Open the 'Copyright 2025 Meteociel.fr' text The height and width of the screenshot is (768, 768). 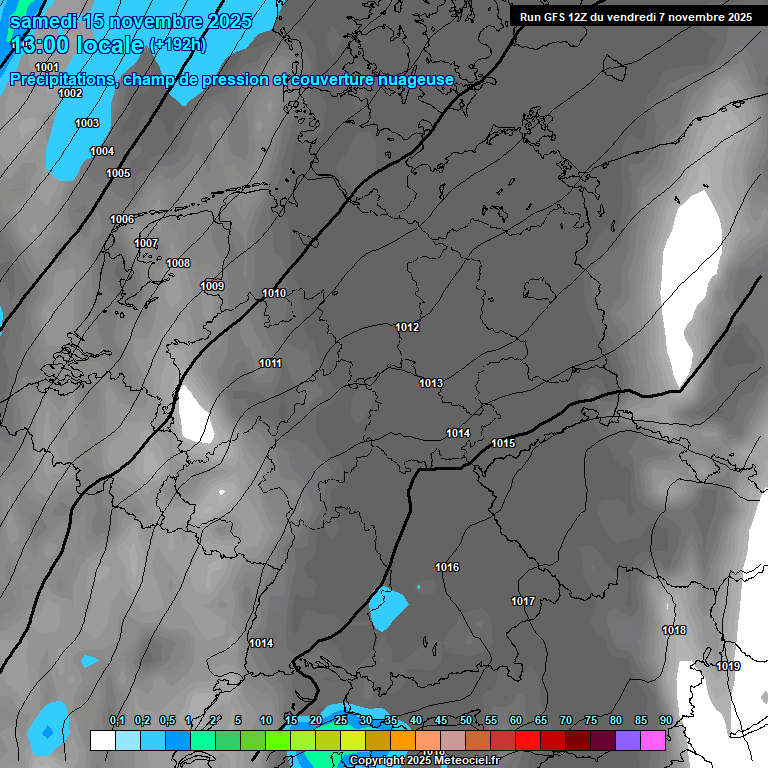click(425, 760)
